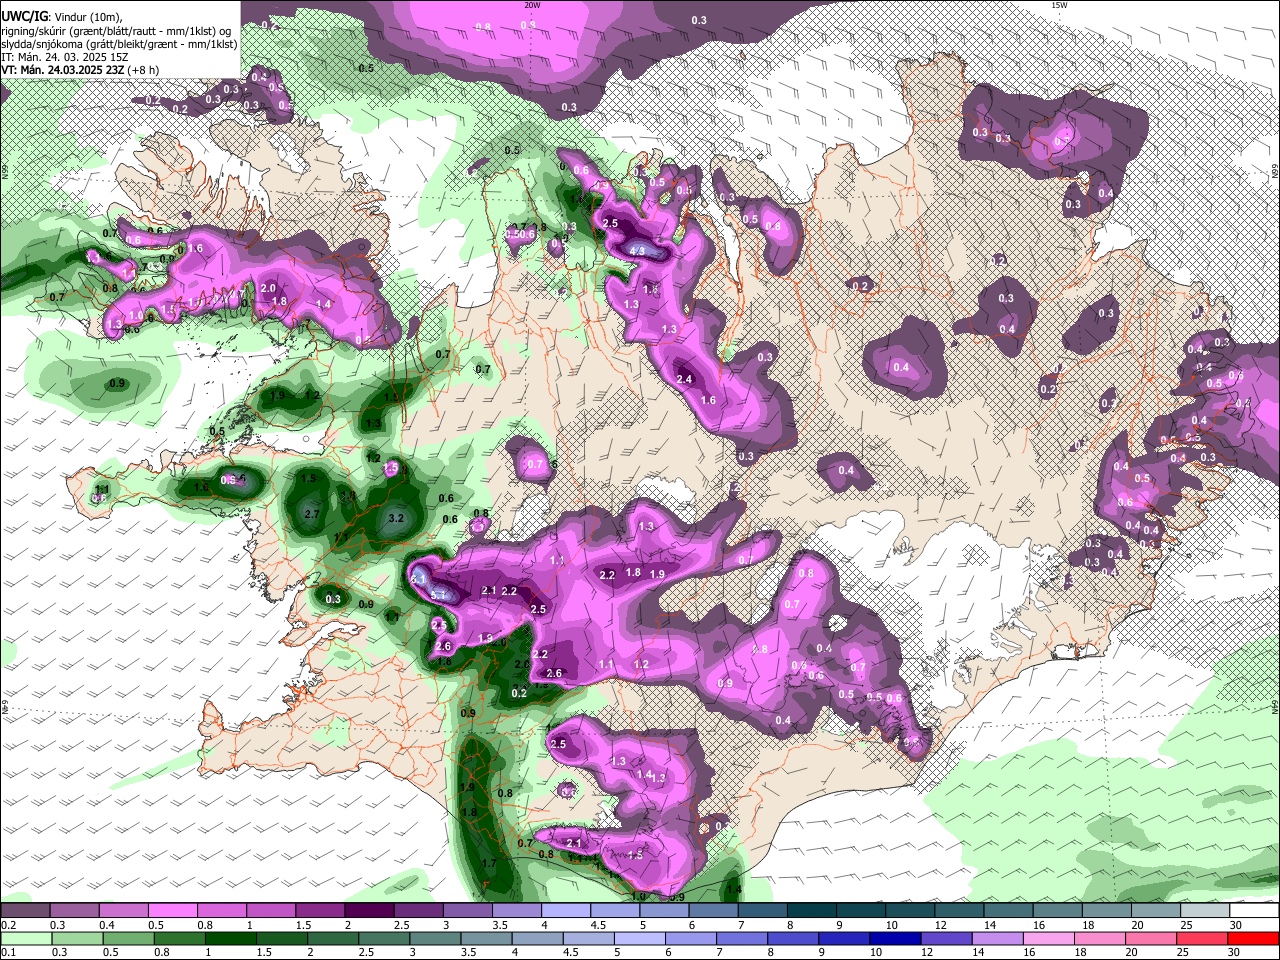Select upper-row bright pink swatch between 0.5 and 0.8
This screenshot has height=960, width=1280.
pyautogui.click(x=172, y=910)
